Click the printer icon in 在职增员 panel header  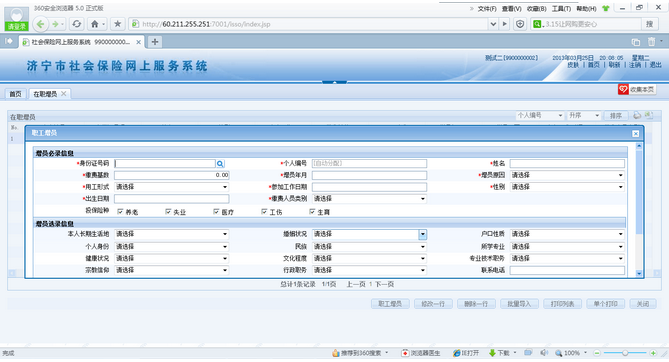[x=637, y=115]
